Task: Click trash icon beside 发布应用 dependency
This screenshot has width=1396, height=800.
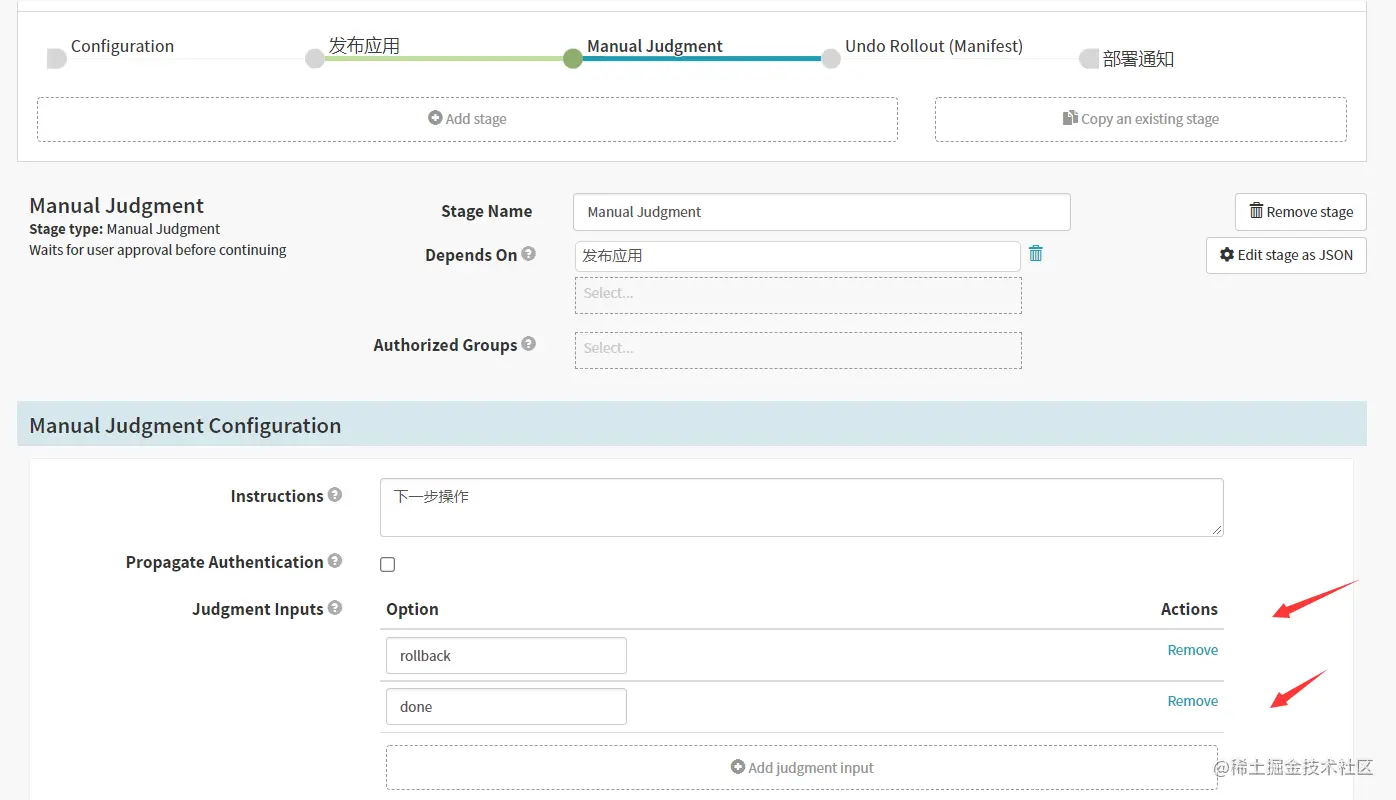Action: (x=1036, y=254)
